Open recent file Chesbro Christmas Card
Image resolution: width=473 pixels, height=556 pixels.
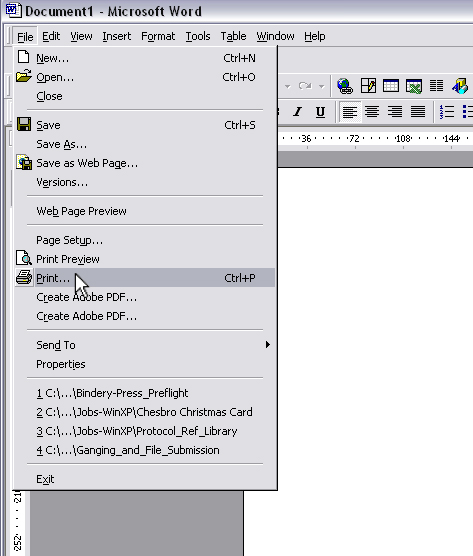click(145, 412)
